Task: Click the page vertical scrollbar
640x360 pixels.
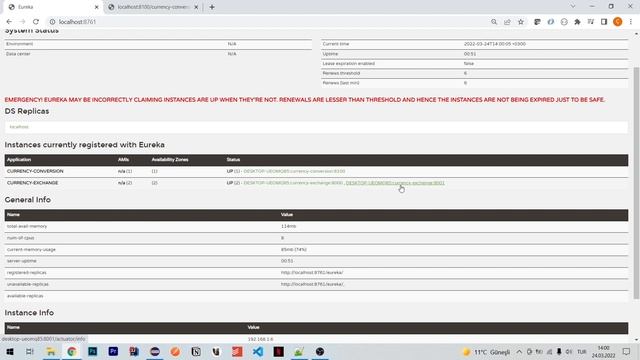Action: (636, 183)
